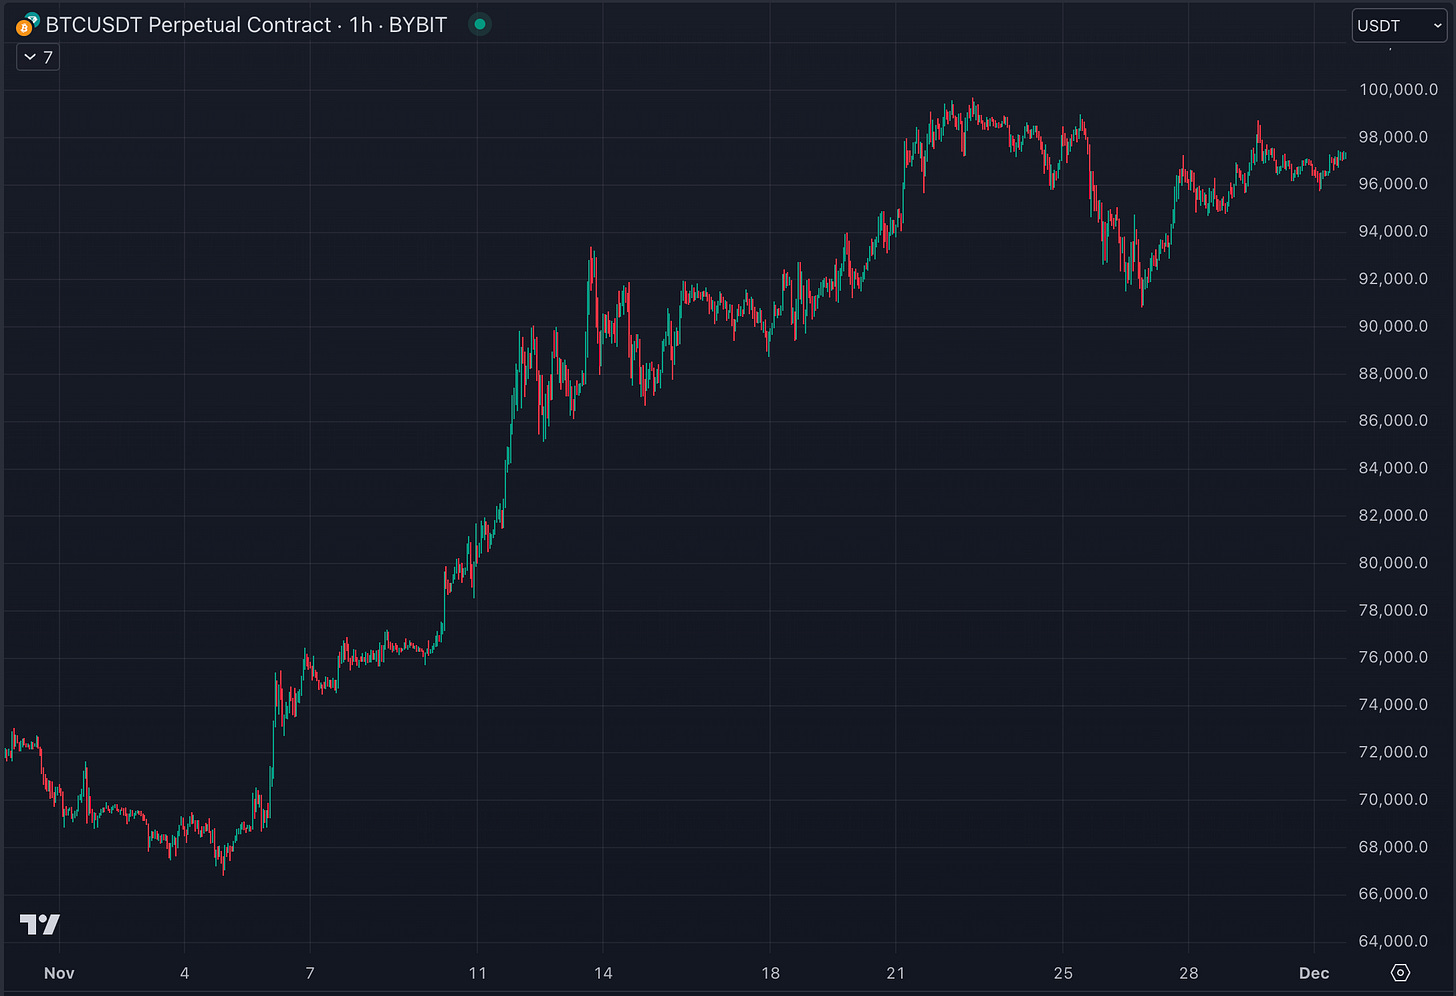Click the 80,000.0 price axis label
This screenshot has height=996, width=1456.
tap(1393, 563)
